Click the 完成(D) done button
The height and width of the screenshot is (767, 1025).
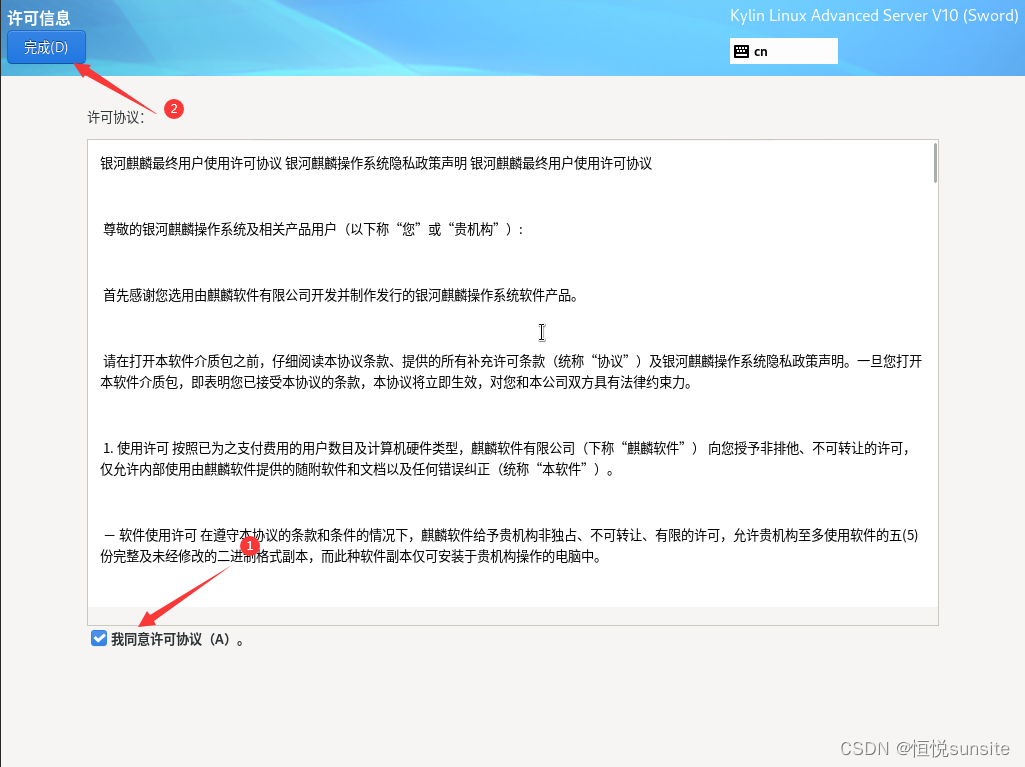[x=46, y=47]
